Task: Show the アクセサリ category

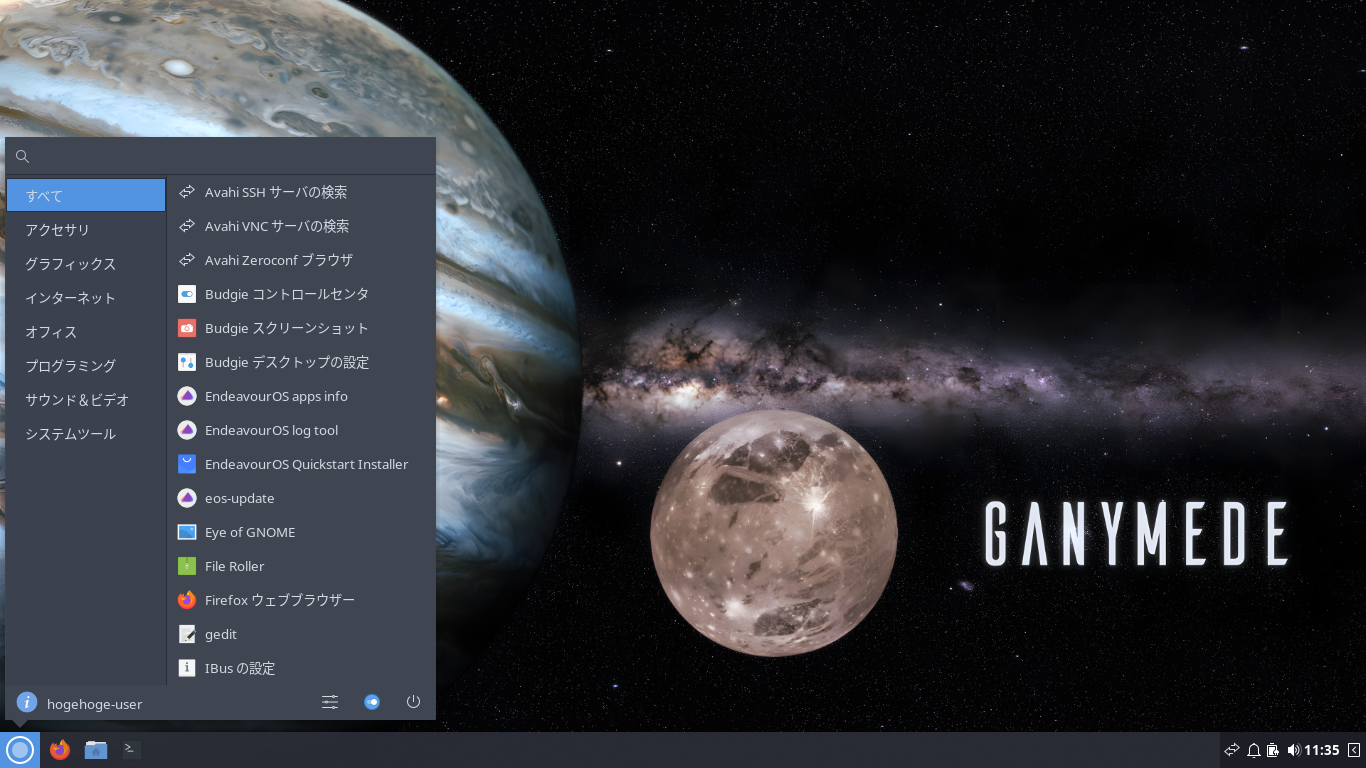Action: pyautogui.click(x=86, y=230)
